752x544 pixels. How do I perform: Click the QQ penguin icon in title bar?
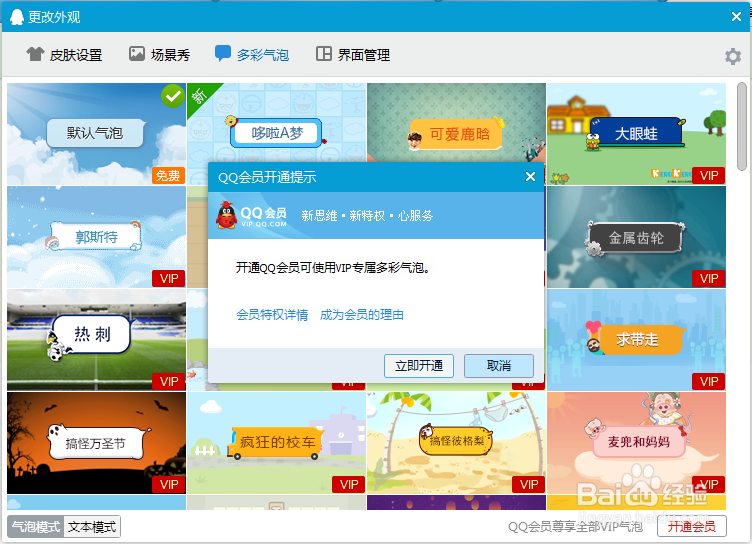[x=17, y=17]
